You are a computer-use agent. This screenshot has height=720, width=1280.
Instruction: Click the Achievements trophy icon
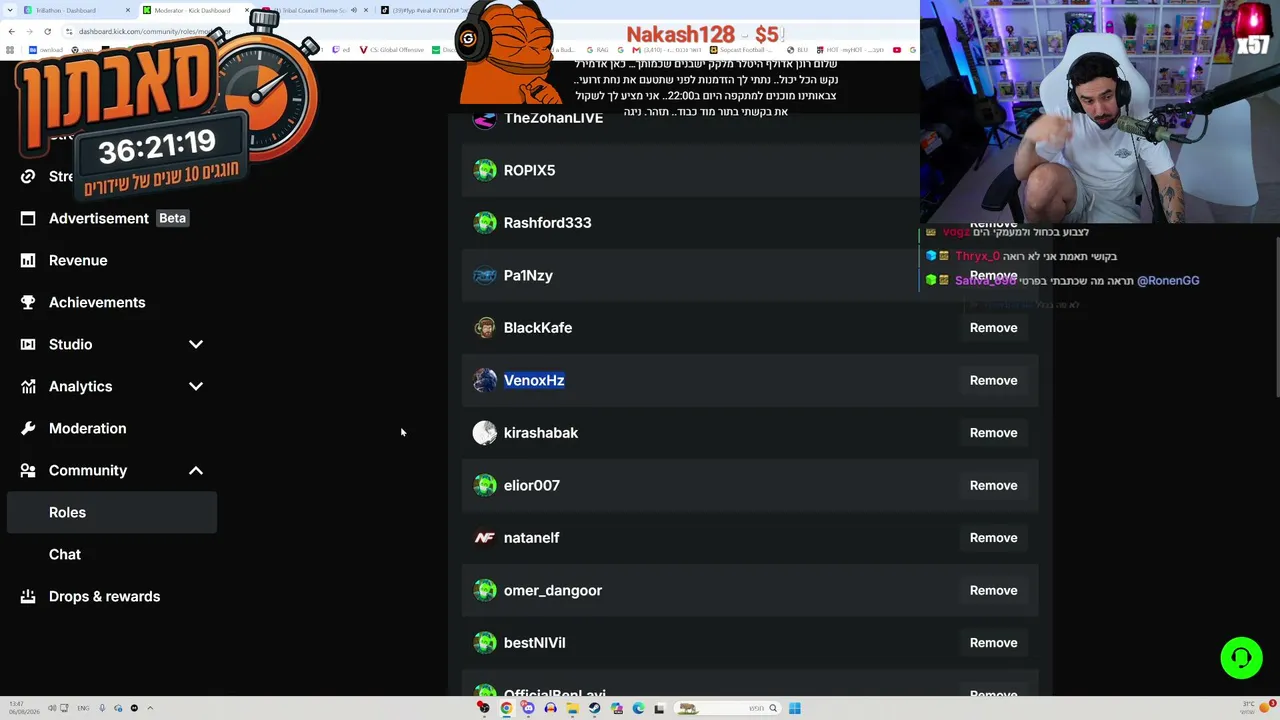[28, 302]
